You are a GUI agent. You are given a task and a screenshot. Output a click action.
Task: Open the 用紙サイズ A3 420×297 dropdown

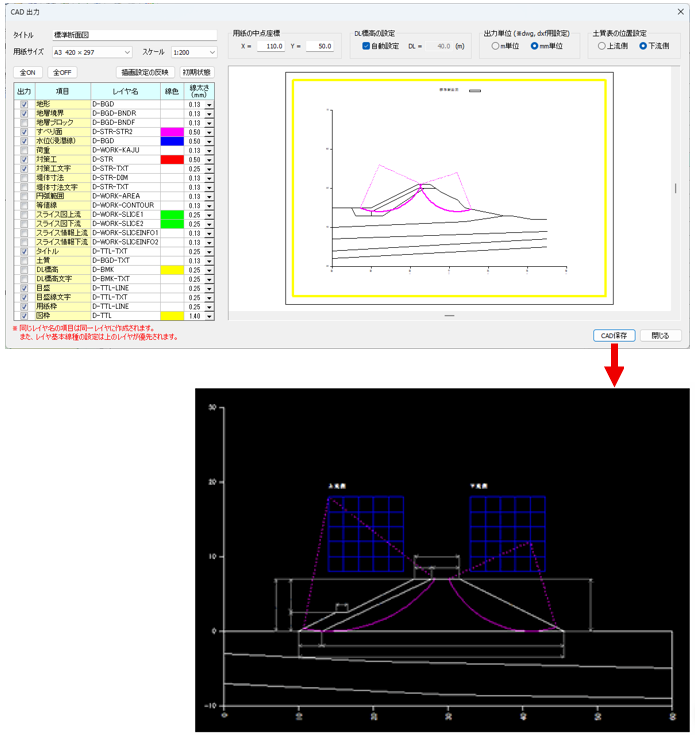coord(92,52)
